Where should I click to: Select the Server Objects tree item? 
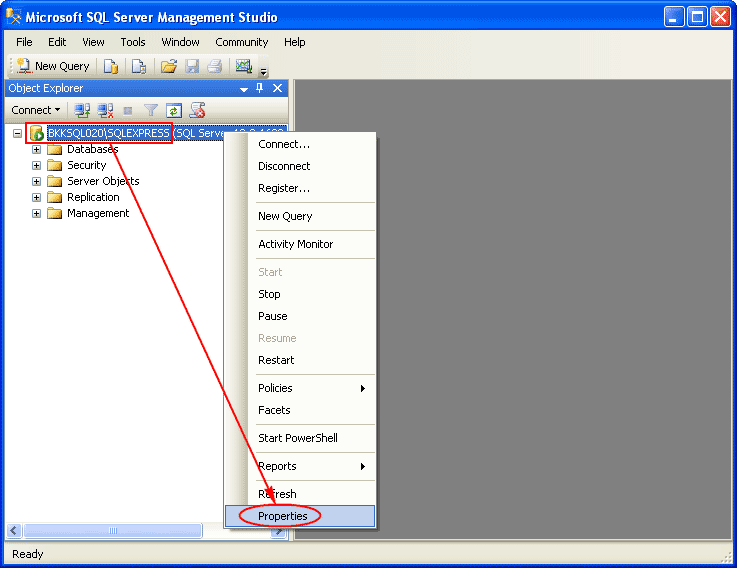coord(103,181)
